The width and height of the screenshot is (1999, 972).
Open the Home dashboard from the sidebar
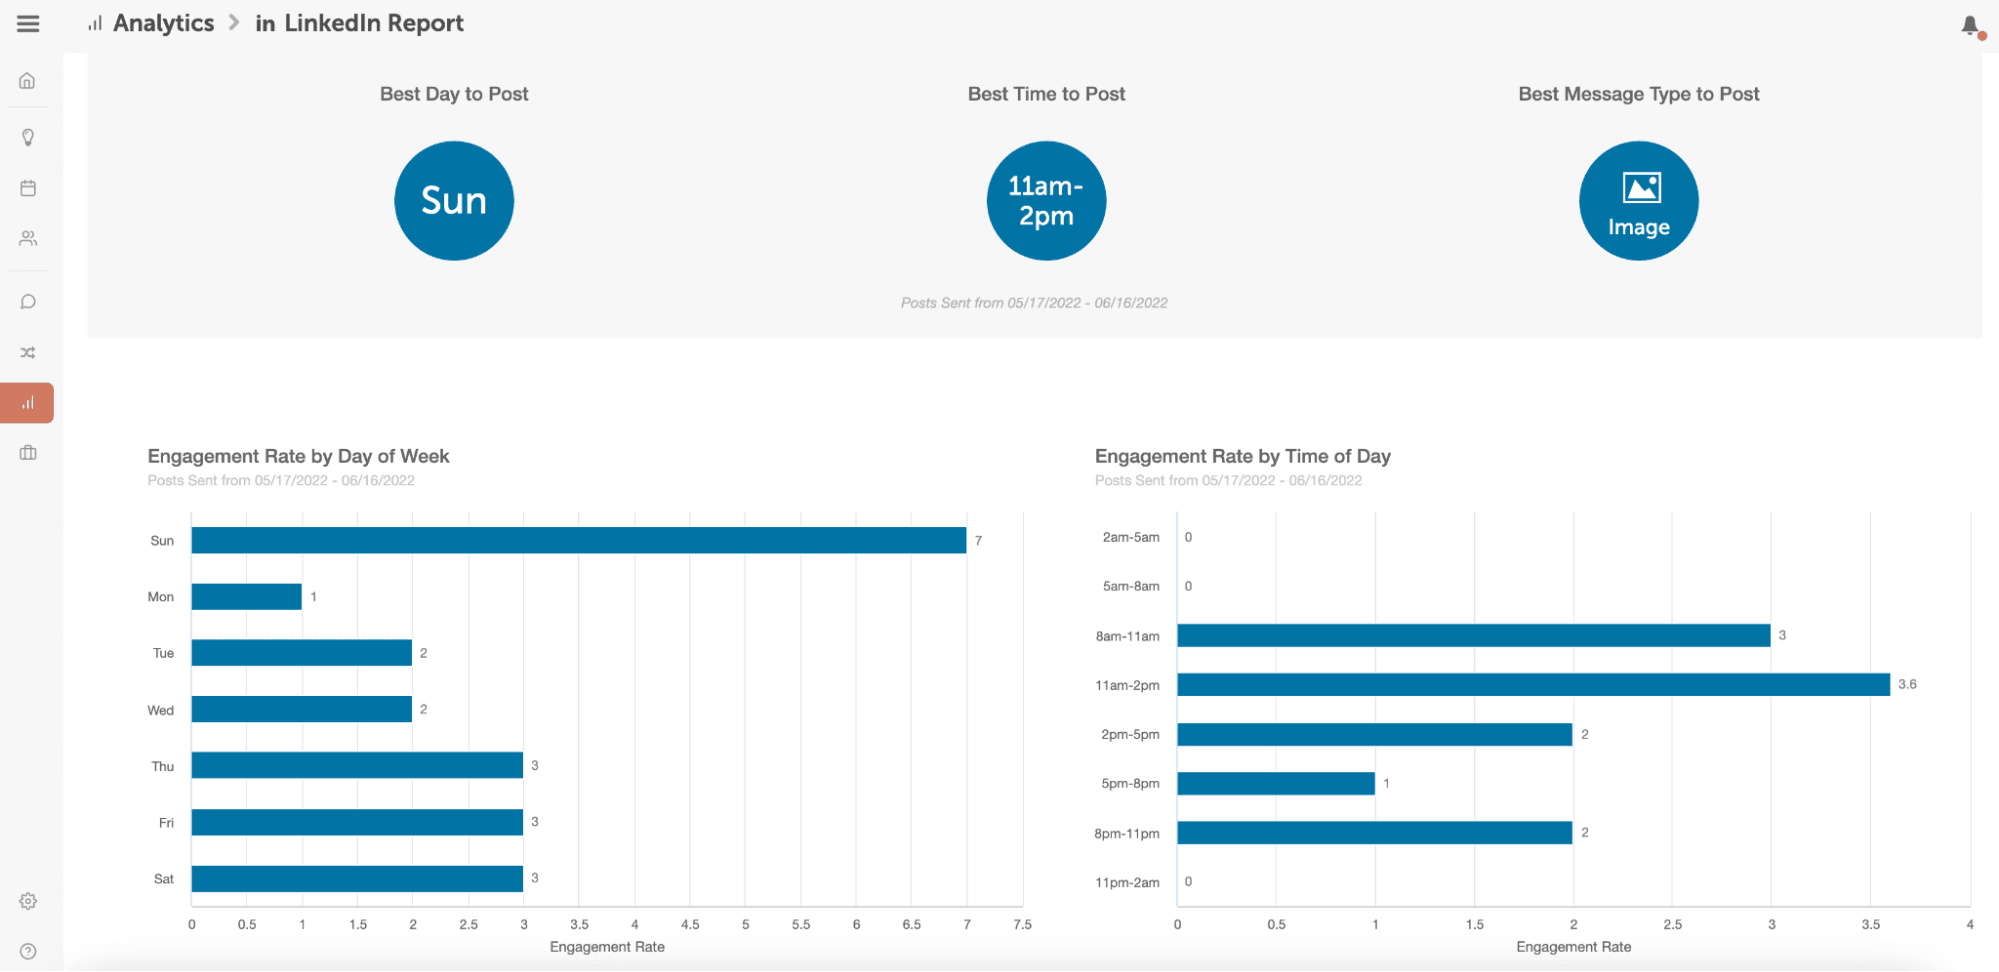pos(27,80)
